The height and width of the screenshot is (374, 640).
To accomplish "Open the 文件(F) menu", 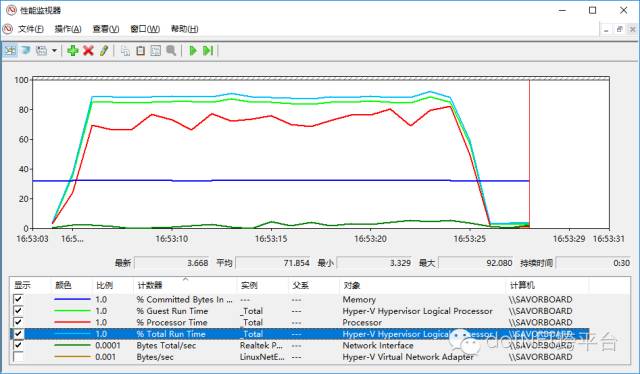I will pyautogui.click(x=31, y=29).
